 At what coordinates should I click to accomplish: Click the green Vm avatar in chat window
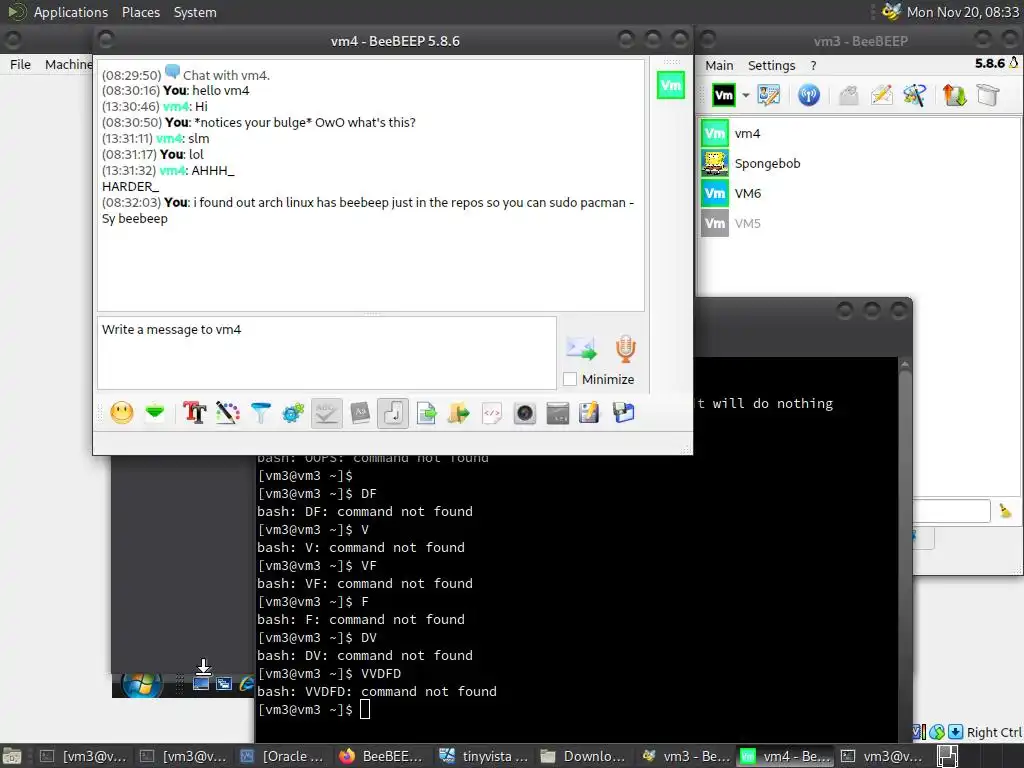click(x=671, y=86)
